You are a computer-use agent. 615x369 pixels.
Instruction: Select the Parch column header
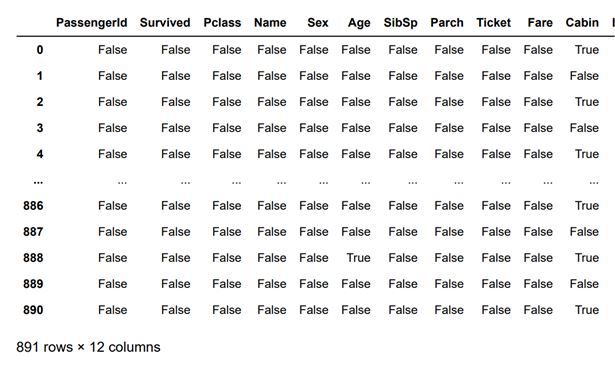(x=447, y=23)
